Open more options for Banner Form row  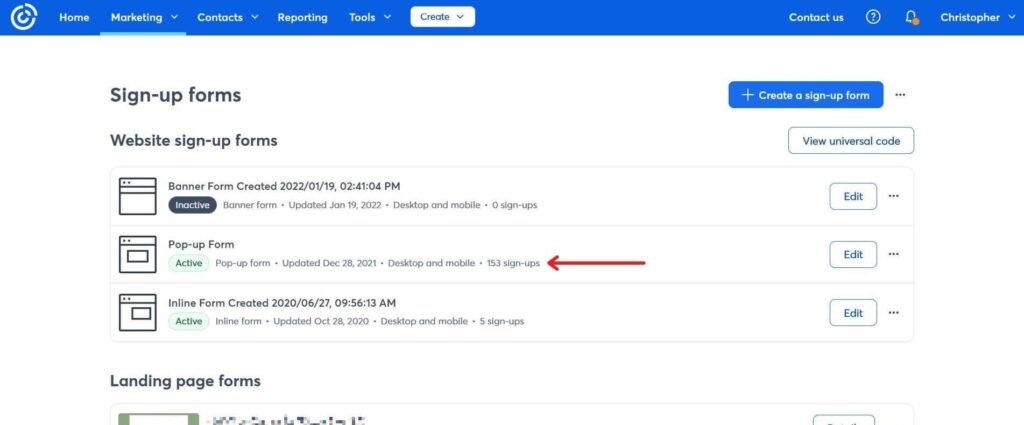[x=893, y=196]
